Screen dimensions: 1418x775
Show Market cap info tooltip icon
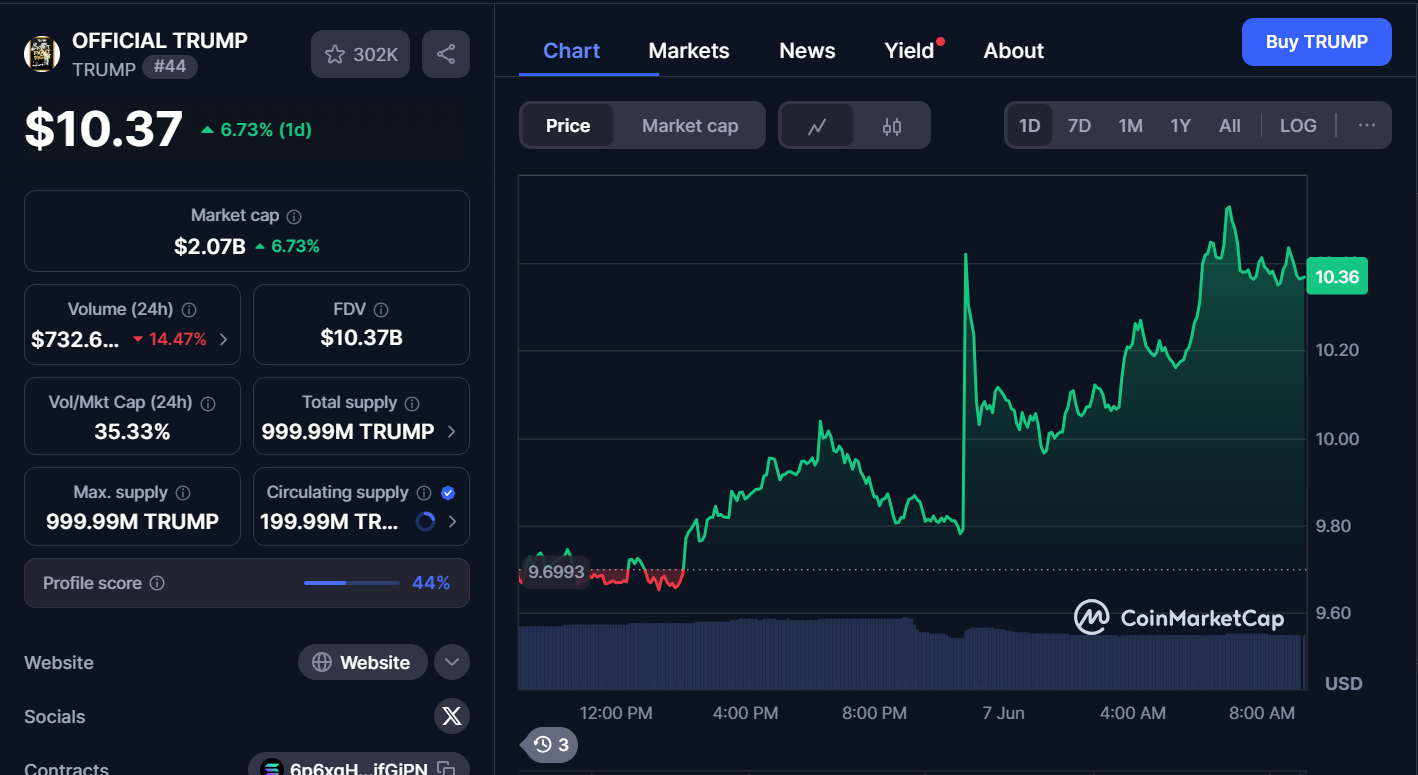[294, 216]
